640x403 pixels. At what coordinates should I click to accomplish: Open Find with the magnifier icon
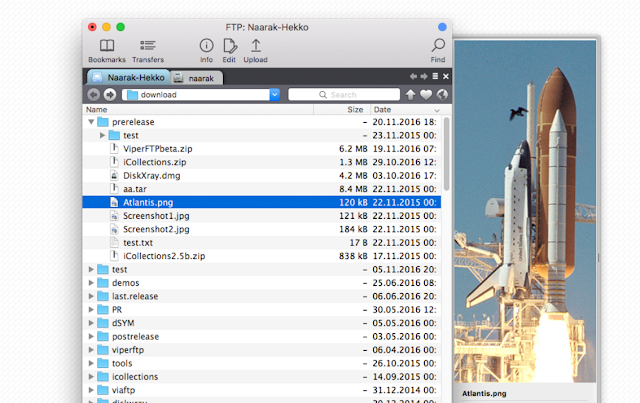pos(438,45)
